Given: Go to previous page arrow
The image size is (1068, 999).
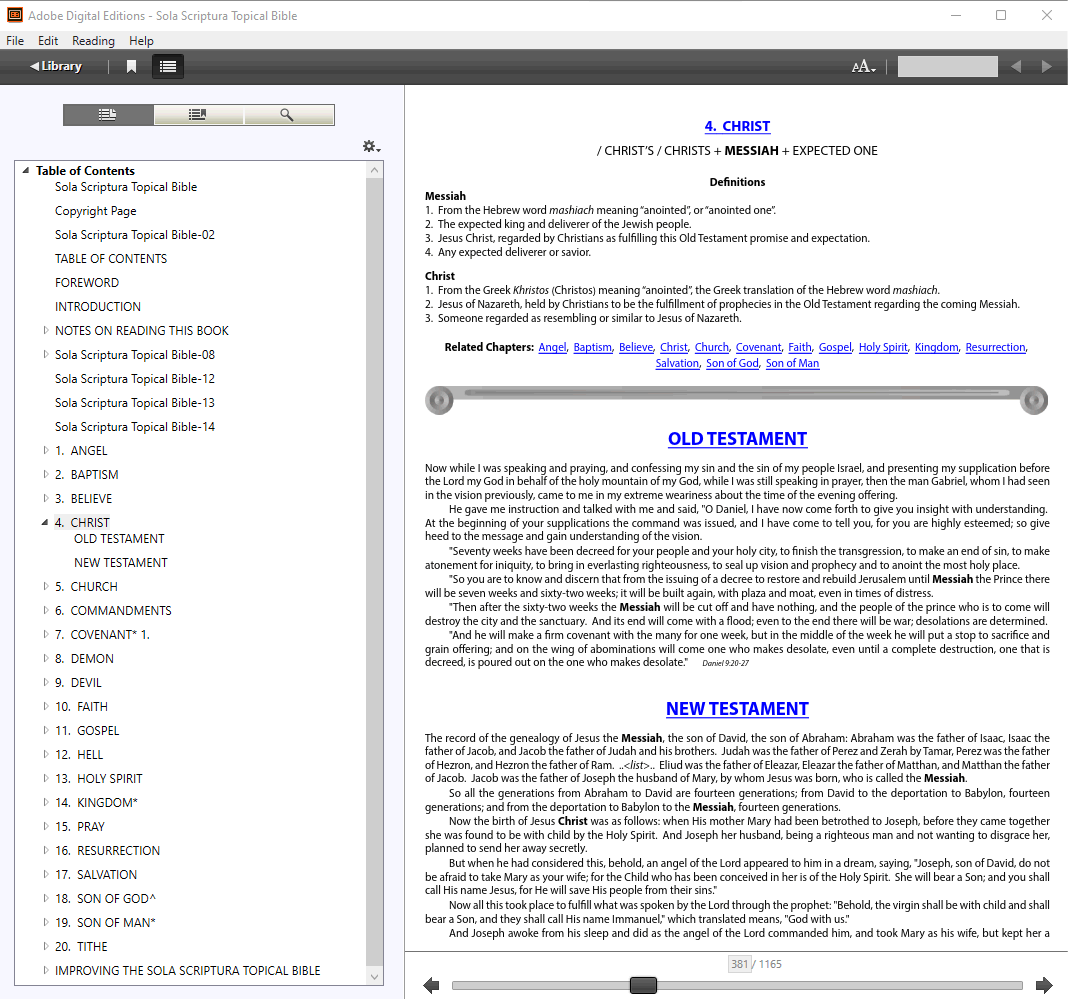Looking at the screenshot, I should point(430,985).
